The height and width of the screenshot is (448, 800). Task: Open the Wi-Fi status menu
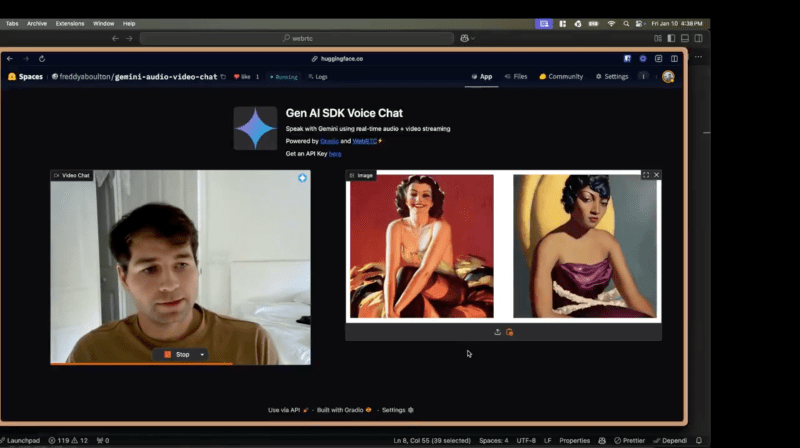pyautogui.click(x=611, y=23)
